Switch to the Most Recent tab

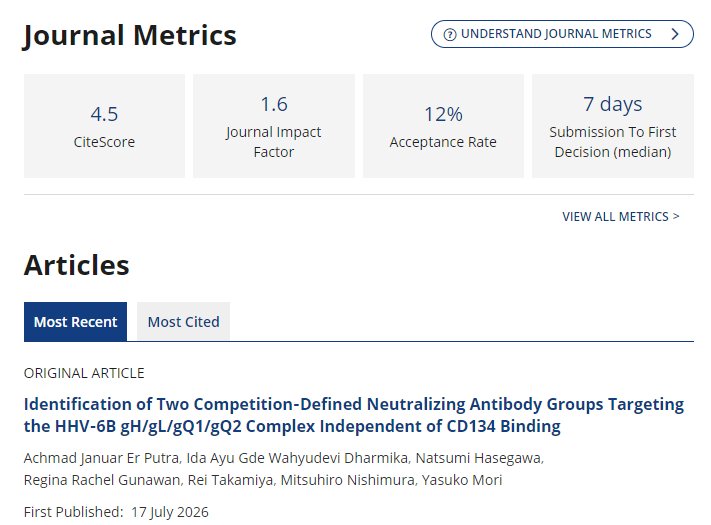75,321
